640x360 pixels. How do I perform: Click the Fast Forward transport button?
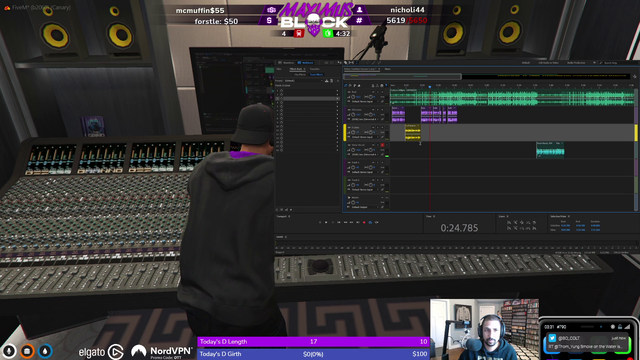351,222
